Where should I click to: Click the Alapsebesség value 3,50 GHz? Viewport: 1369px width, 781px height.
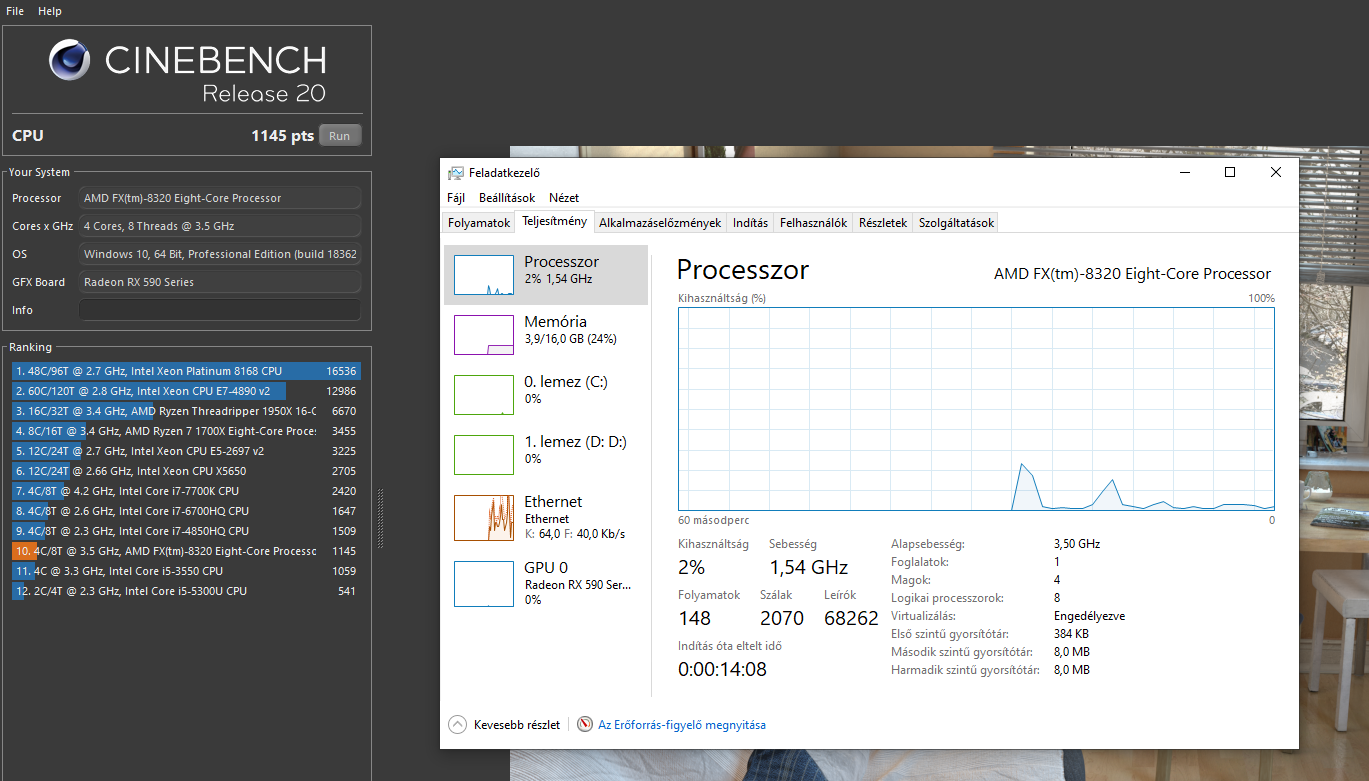click(x=1077, y=544)
